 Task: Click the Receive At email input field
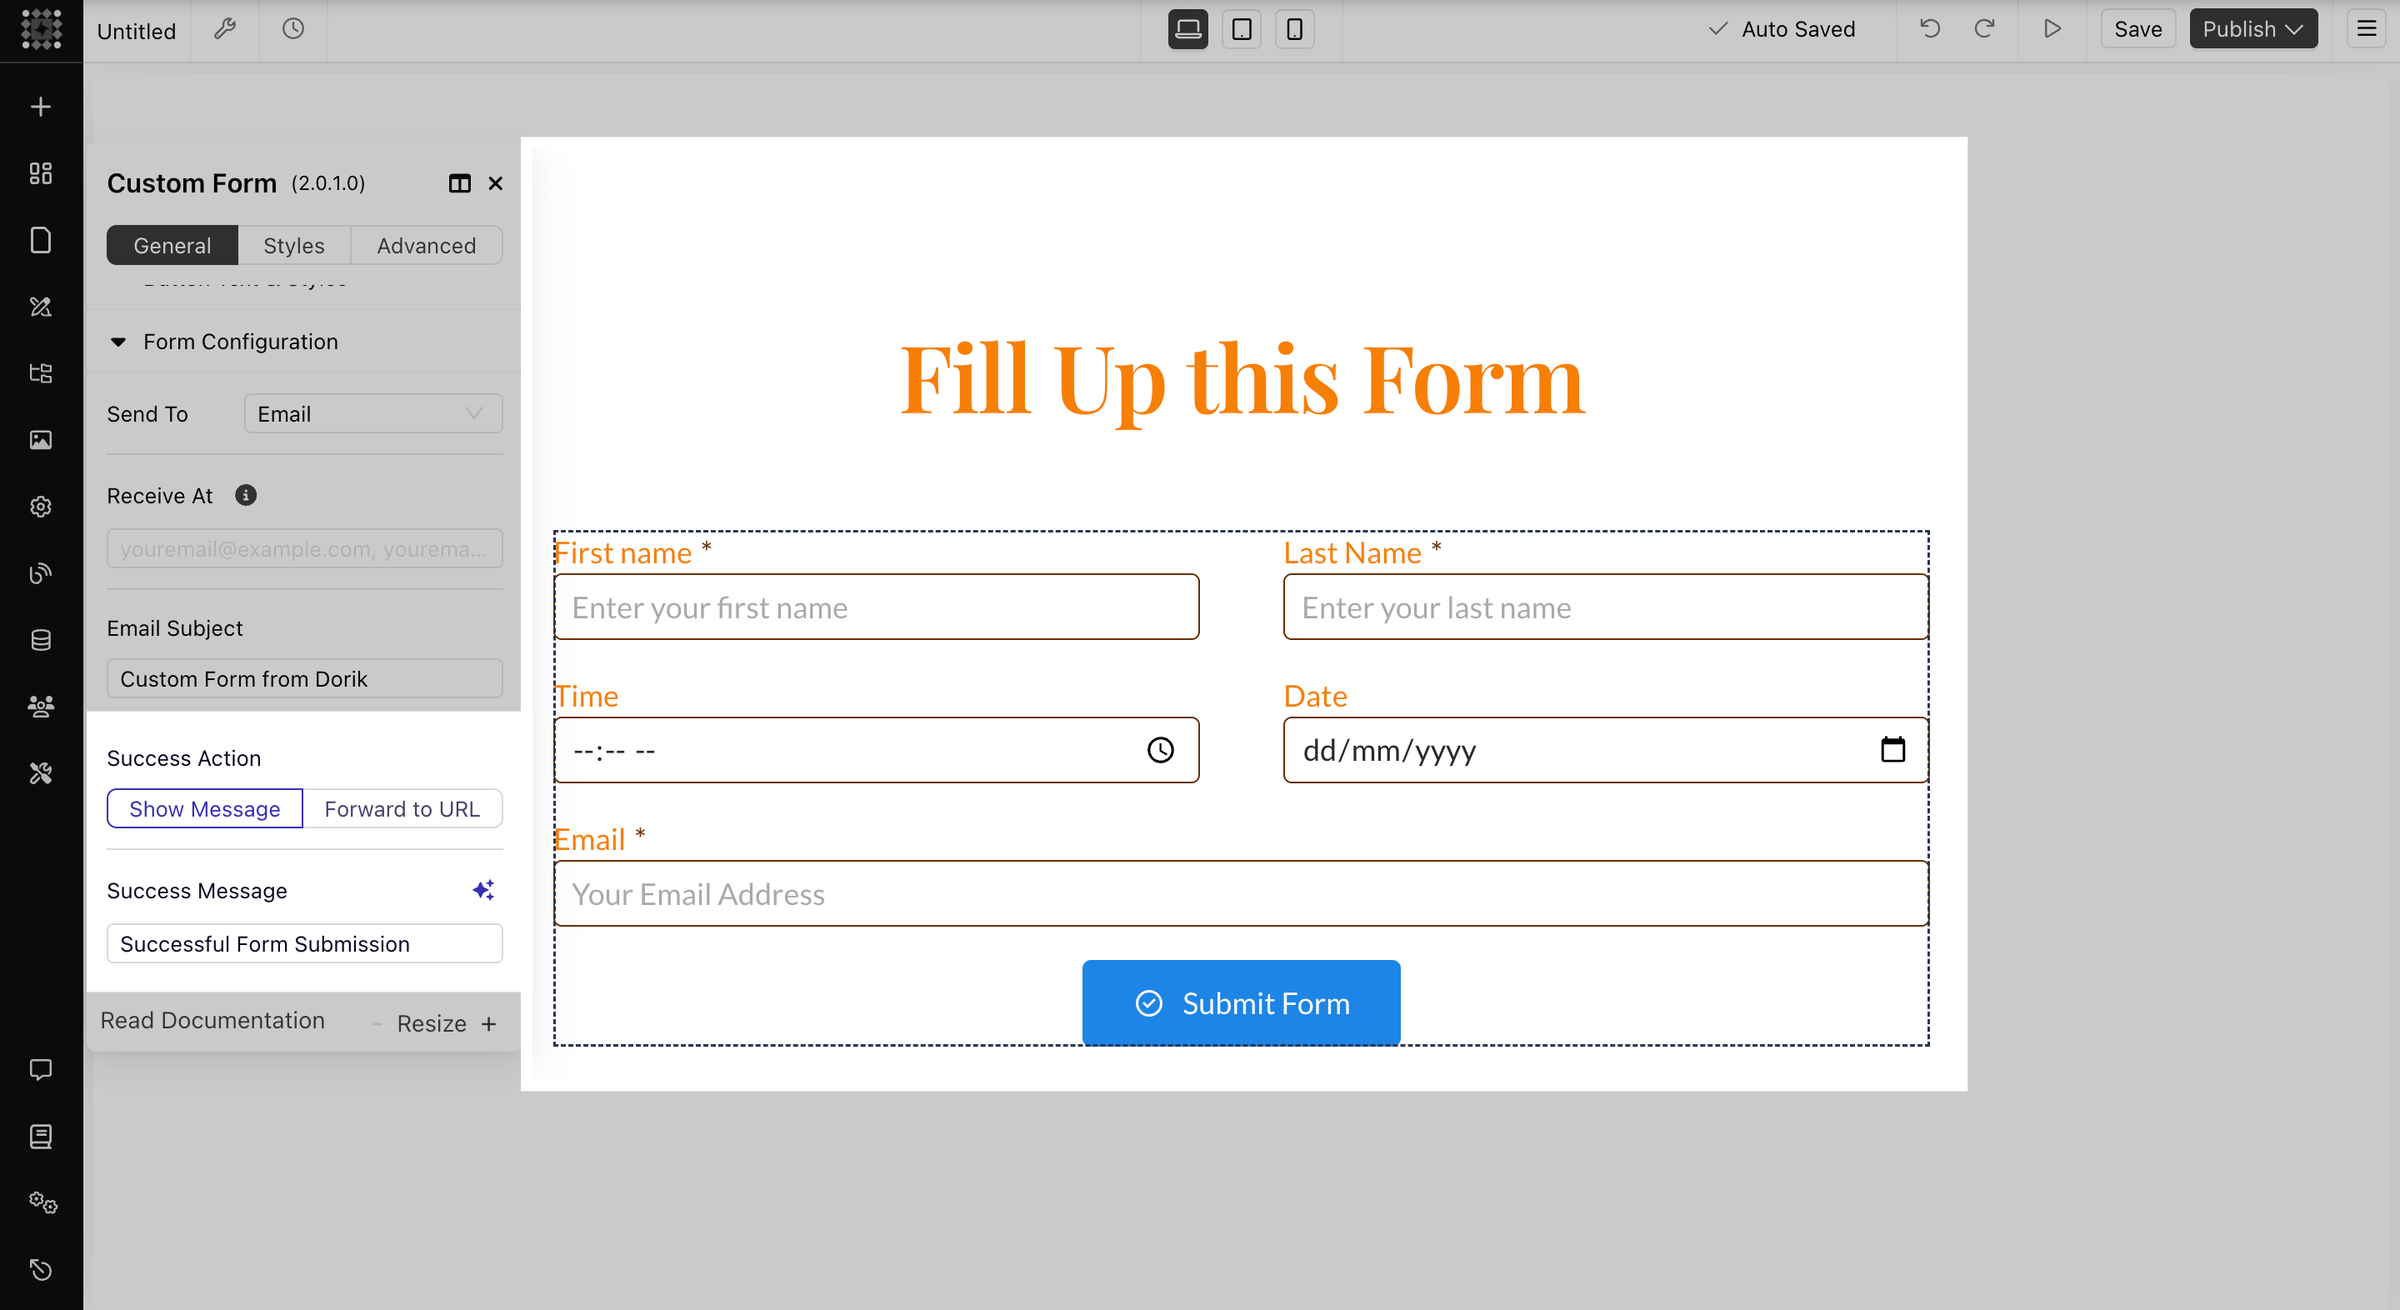(x=304, y=549)
